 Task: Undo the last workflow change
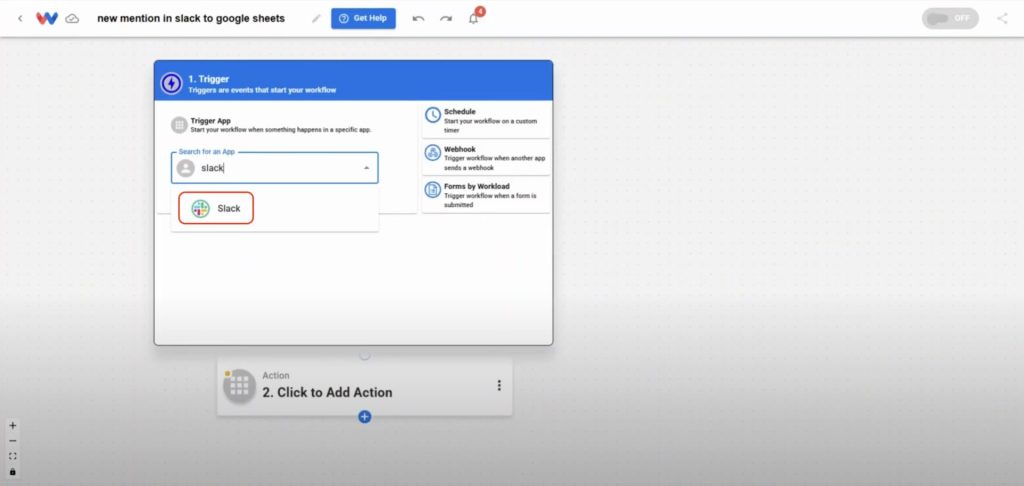(x=419, y=18)
